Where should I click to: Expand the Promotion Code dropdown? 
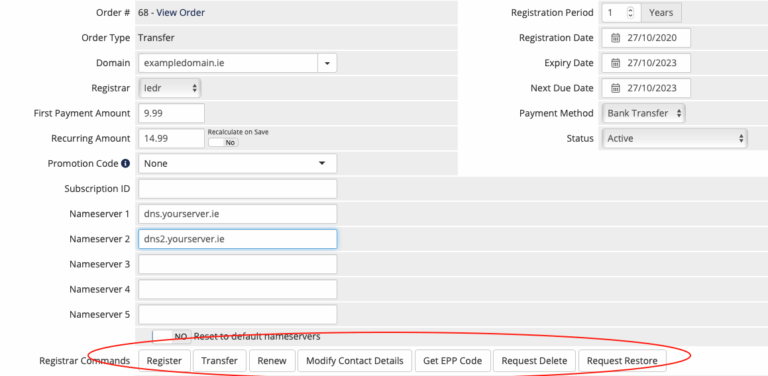(x=238, y=164)
